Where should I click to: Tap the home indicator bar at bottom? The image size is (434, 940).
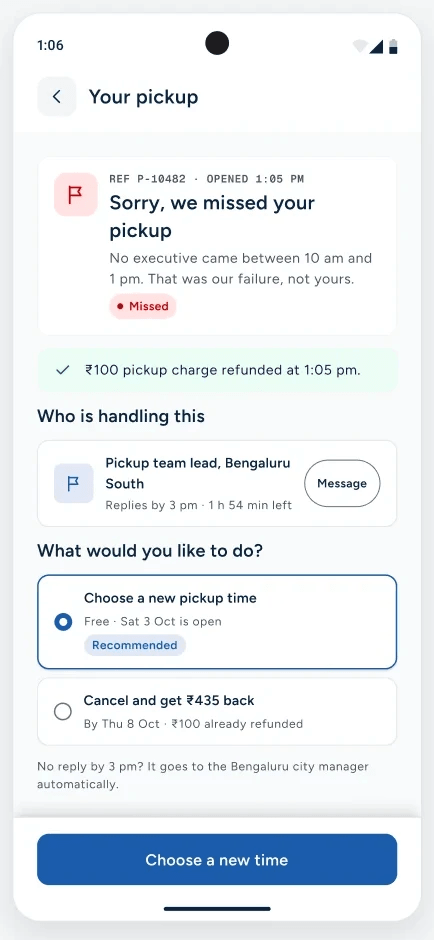click(x=217, y=909)
